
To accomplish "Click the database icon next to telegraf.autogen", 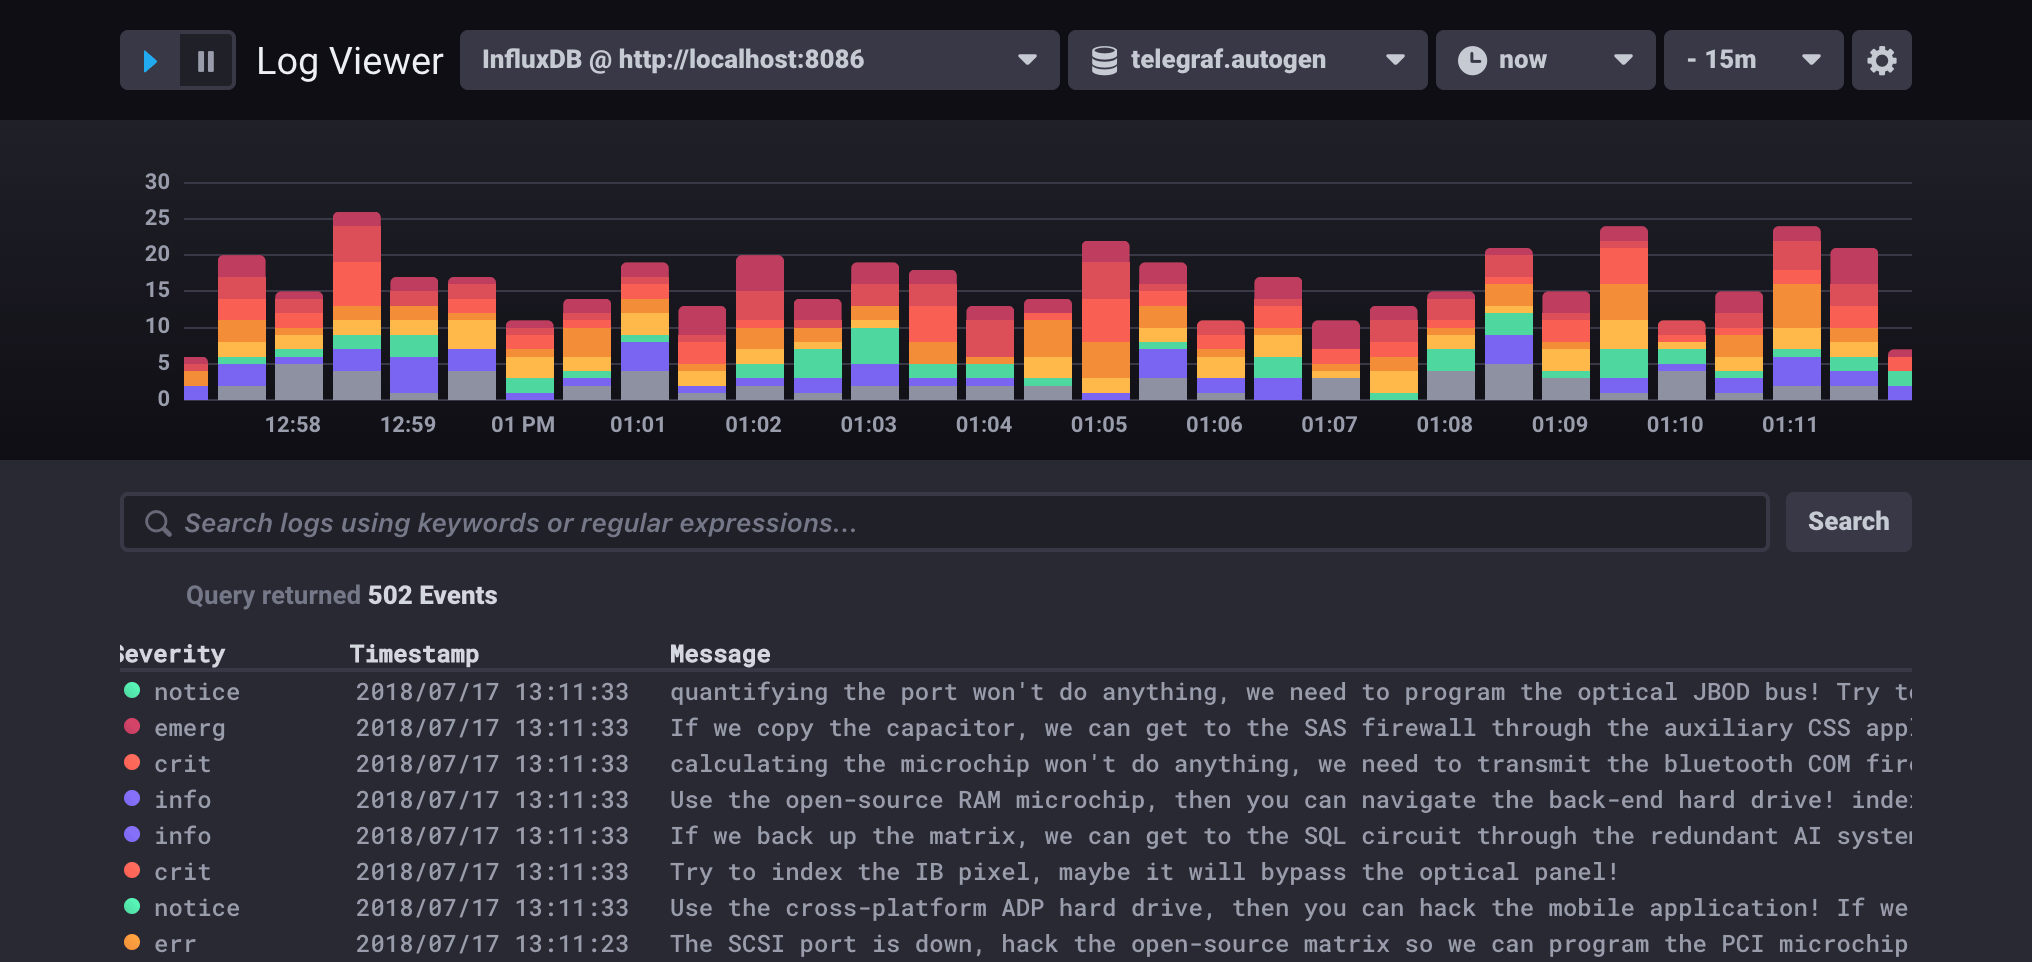I will point(1104,61).
